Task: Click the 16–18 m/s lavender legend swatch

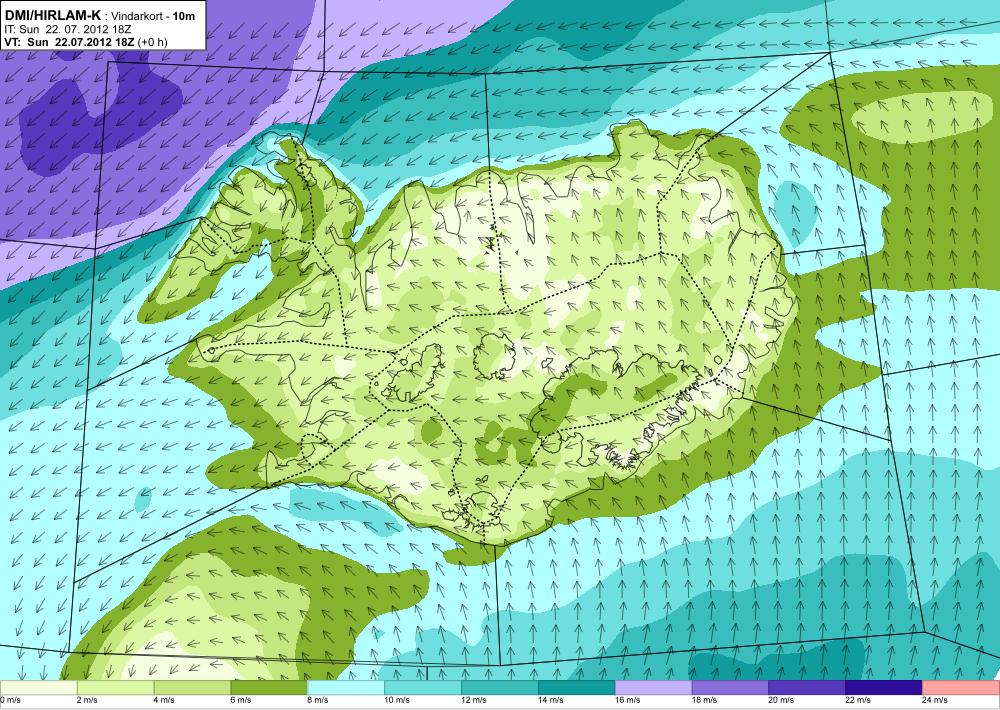Action: coord(654,688)
